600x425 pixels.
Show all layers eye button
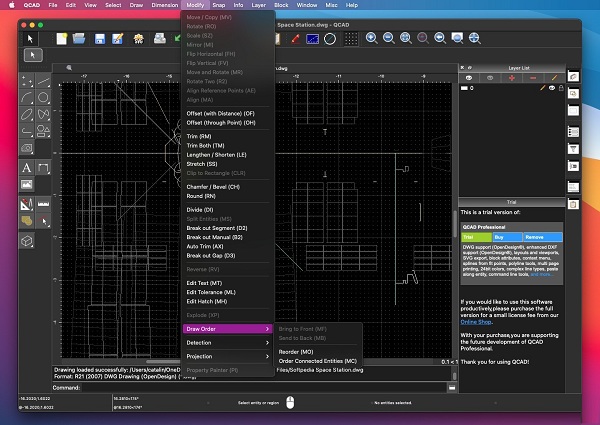(x=469, y=78)
